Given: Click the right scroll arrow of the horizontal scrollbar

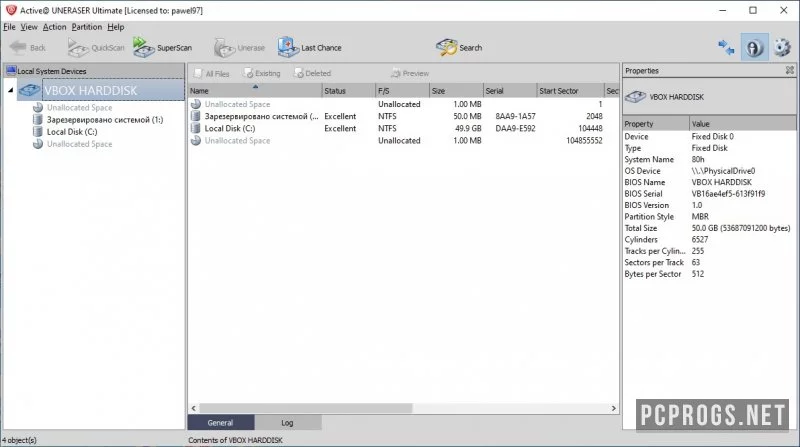Looking at the screenshot, I should point(613,408).
